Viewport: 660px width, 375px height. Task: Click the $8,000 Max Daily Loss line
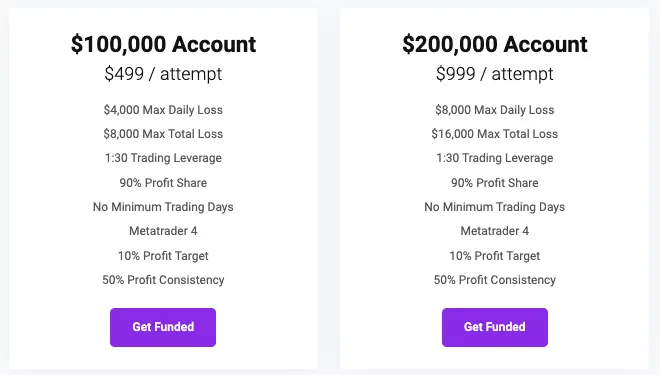tap(495, 110)
